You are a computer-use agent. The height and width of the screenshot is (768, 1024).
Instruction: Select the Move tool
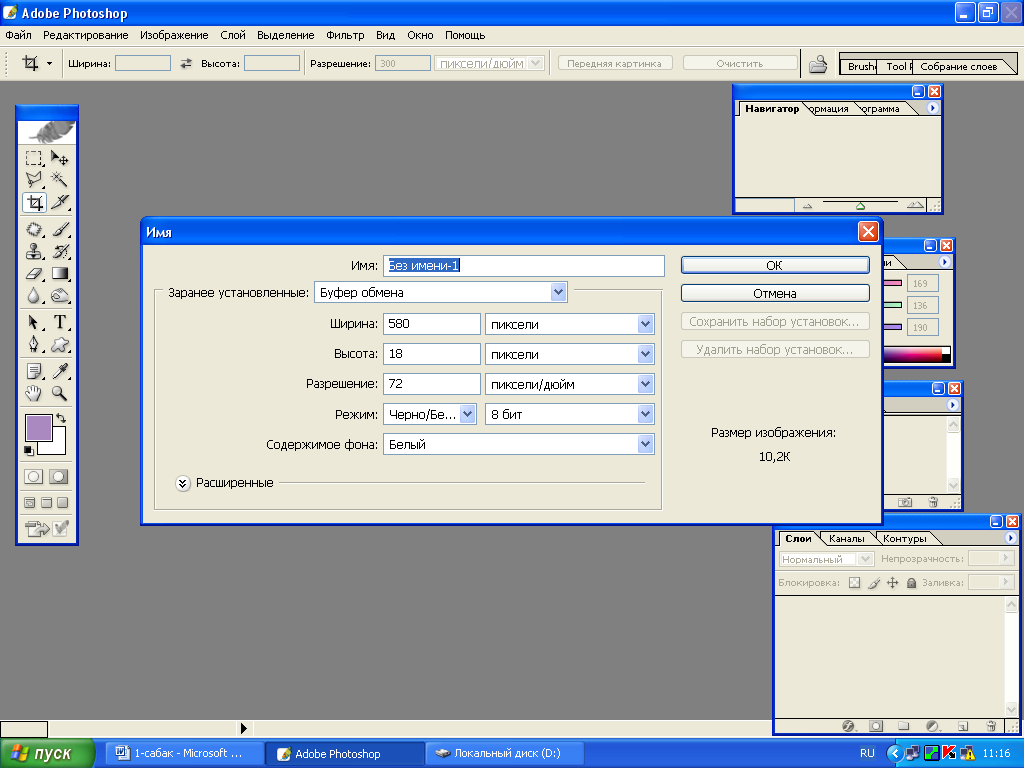(60, 158)
